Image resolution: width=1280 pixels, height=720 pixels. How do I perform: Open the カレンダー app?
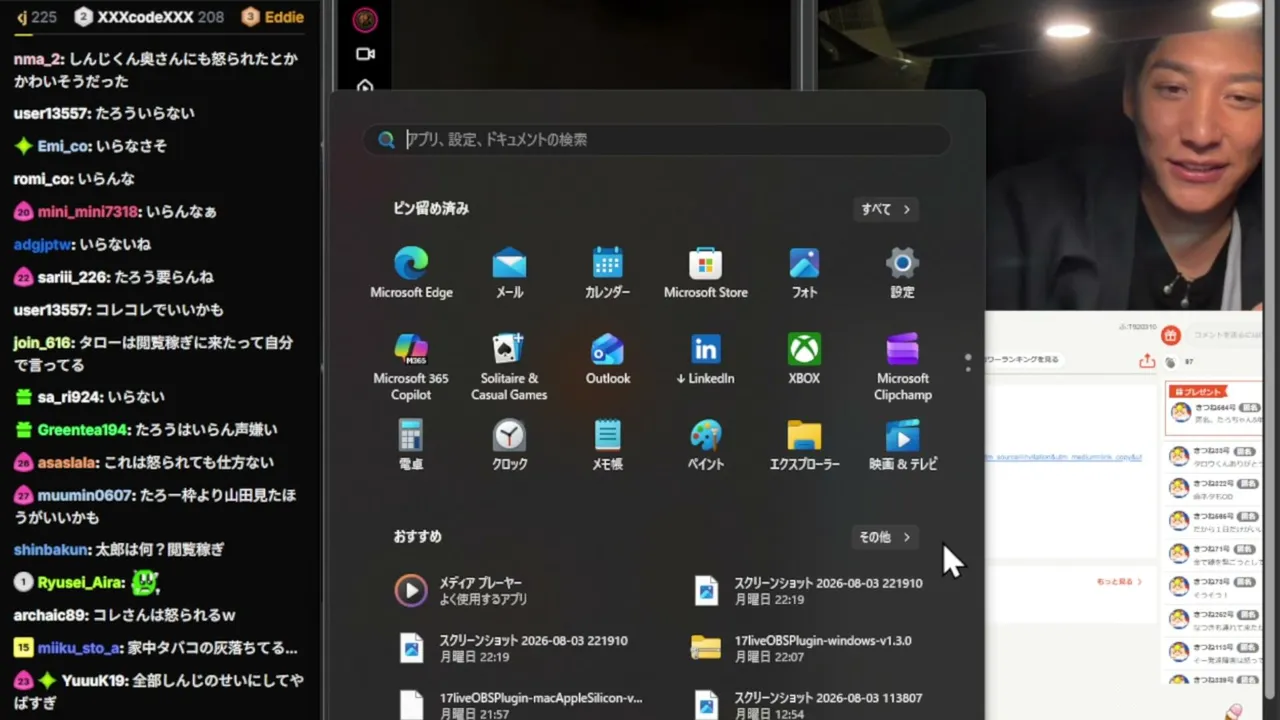click(607, 272)
